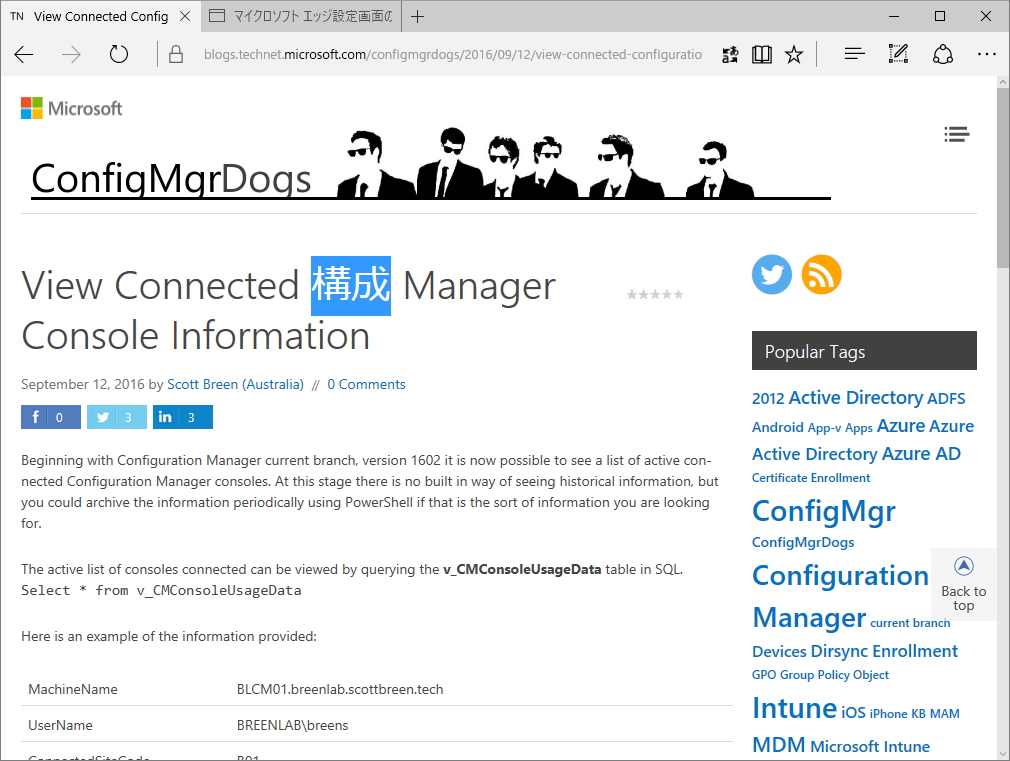Open the 0 Comments link
The image size is (1010, 761).
pos(366,384)
